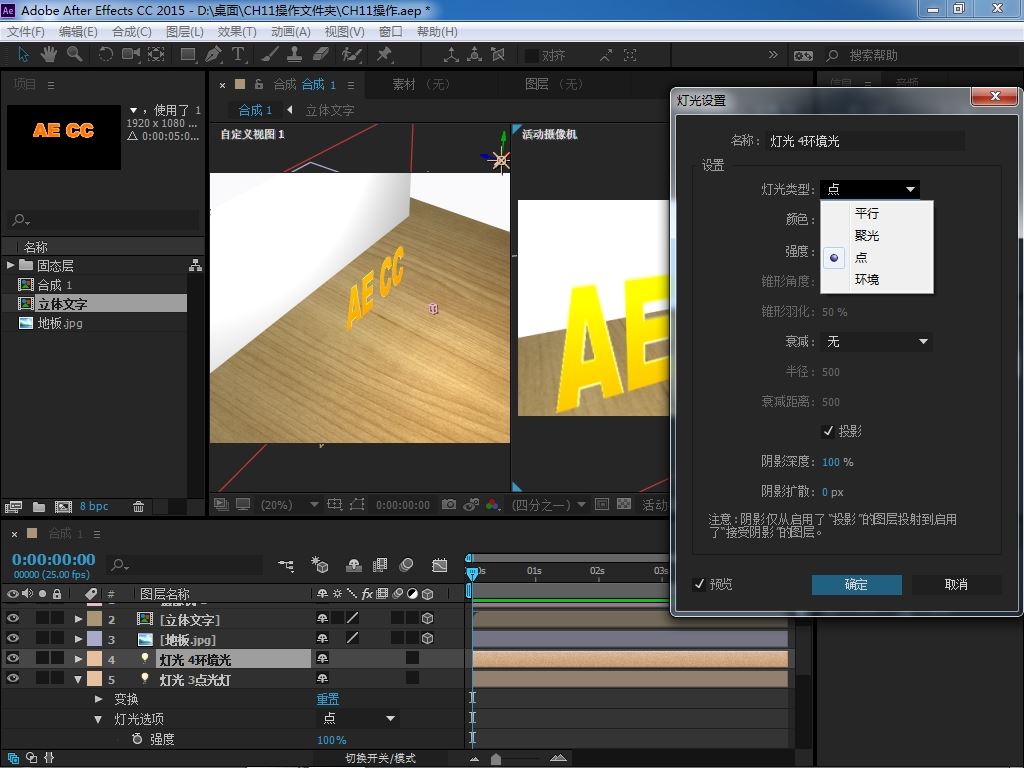Click the timeline zoom slider handle
The width and height of the screenshot is (1024, 768).
point(496,758)
